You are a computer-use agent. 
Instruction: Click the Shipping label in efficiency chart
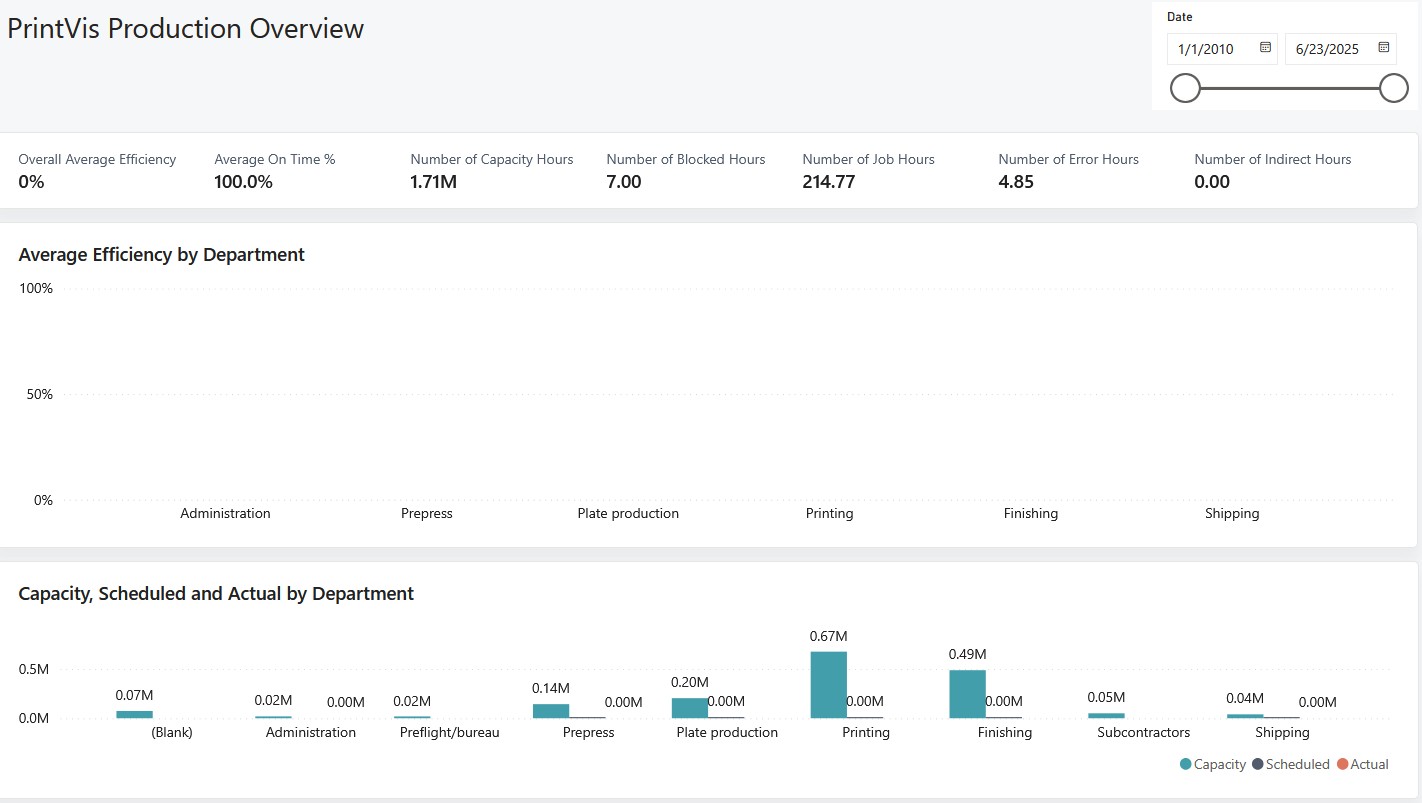tap(1232, 514)
